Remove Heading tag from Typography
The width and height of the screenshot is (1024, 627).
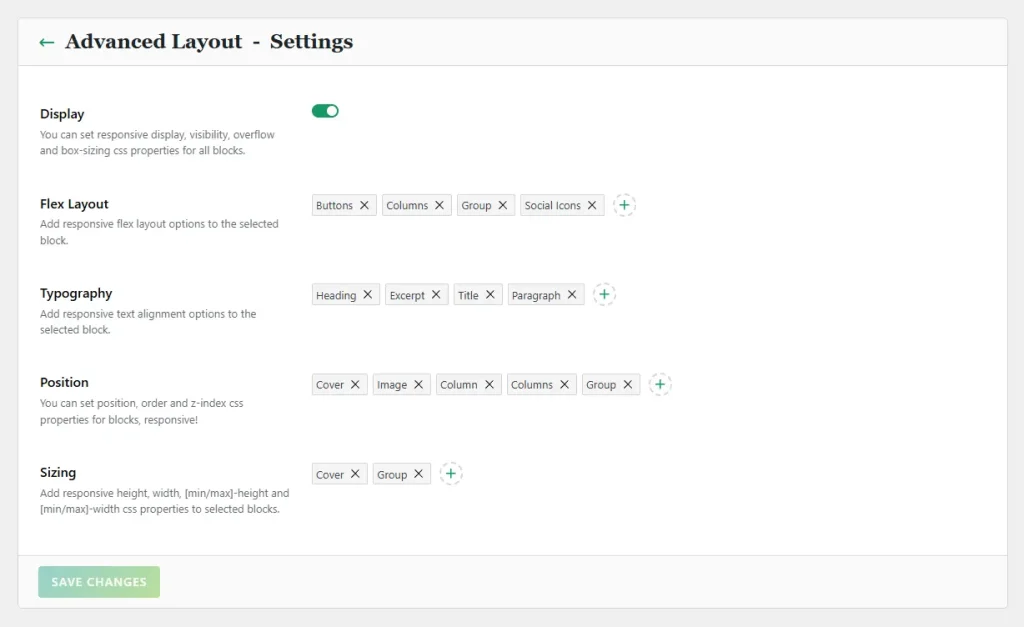click(368, 295)
